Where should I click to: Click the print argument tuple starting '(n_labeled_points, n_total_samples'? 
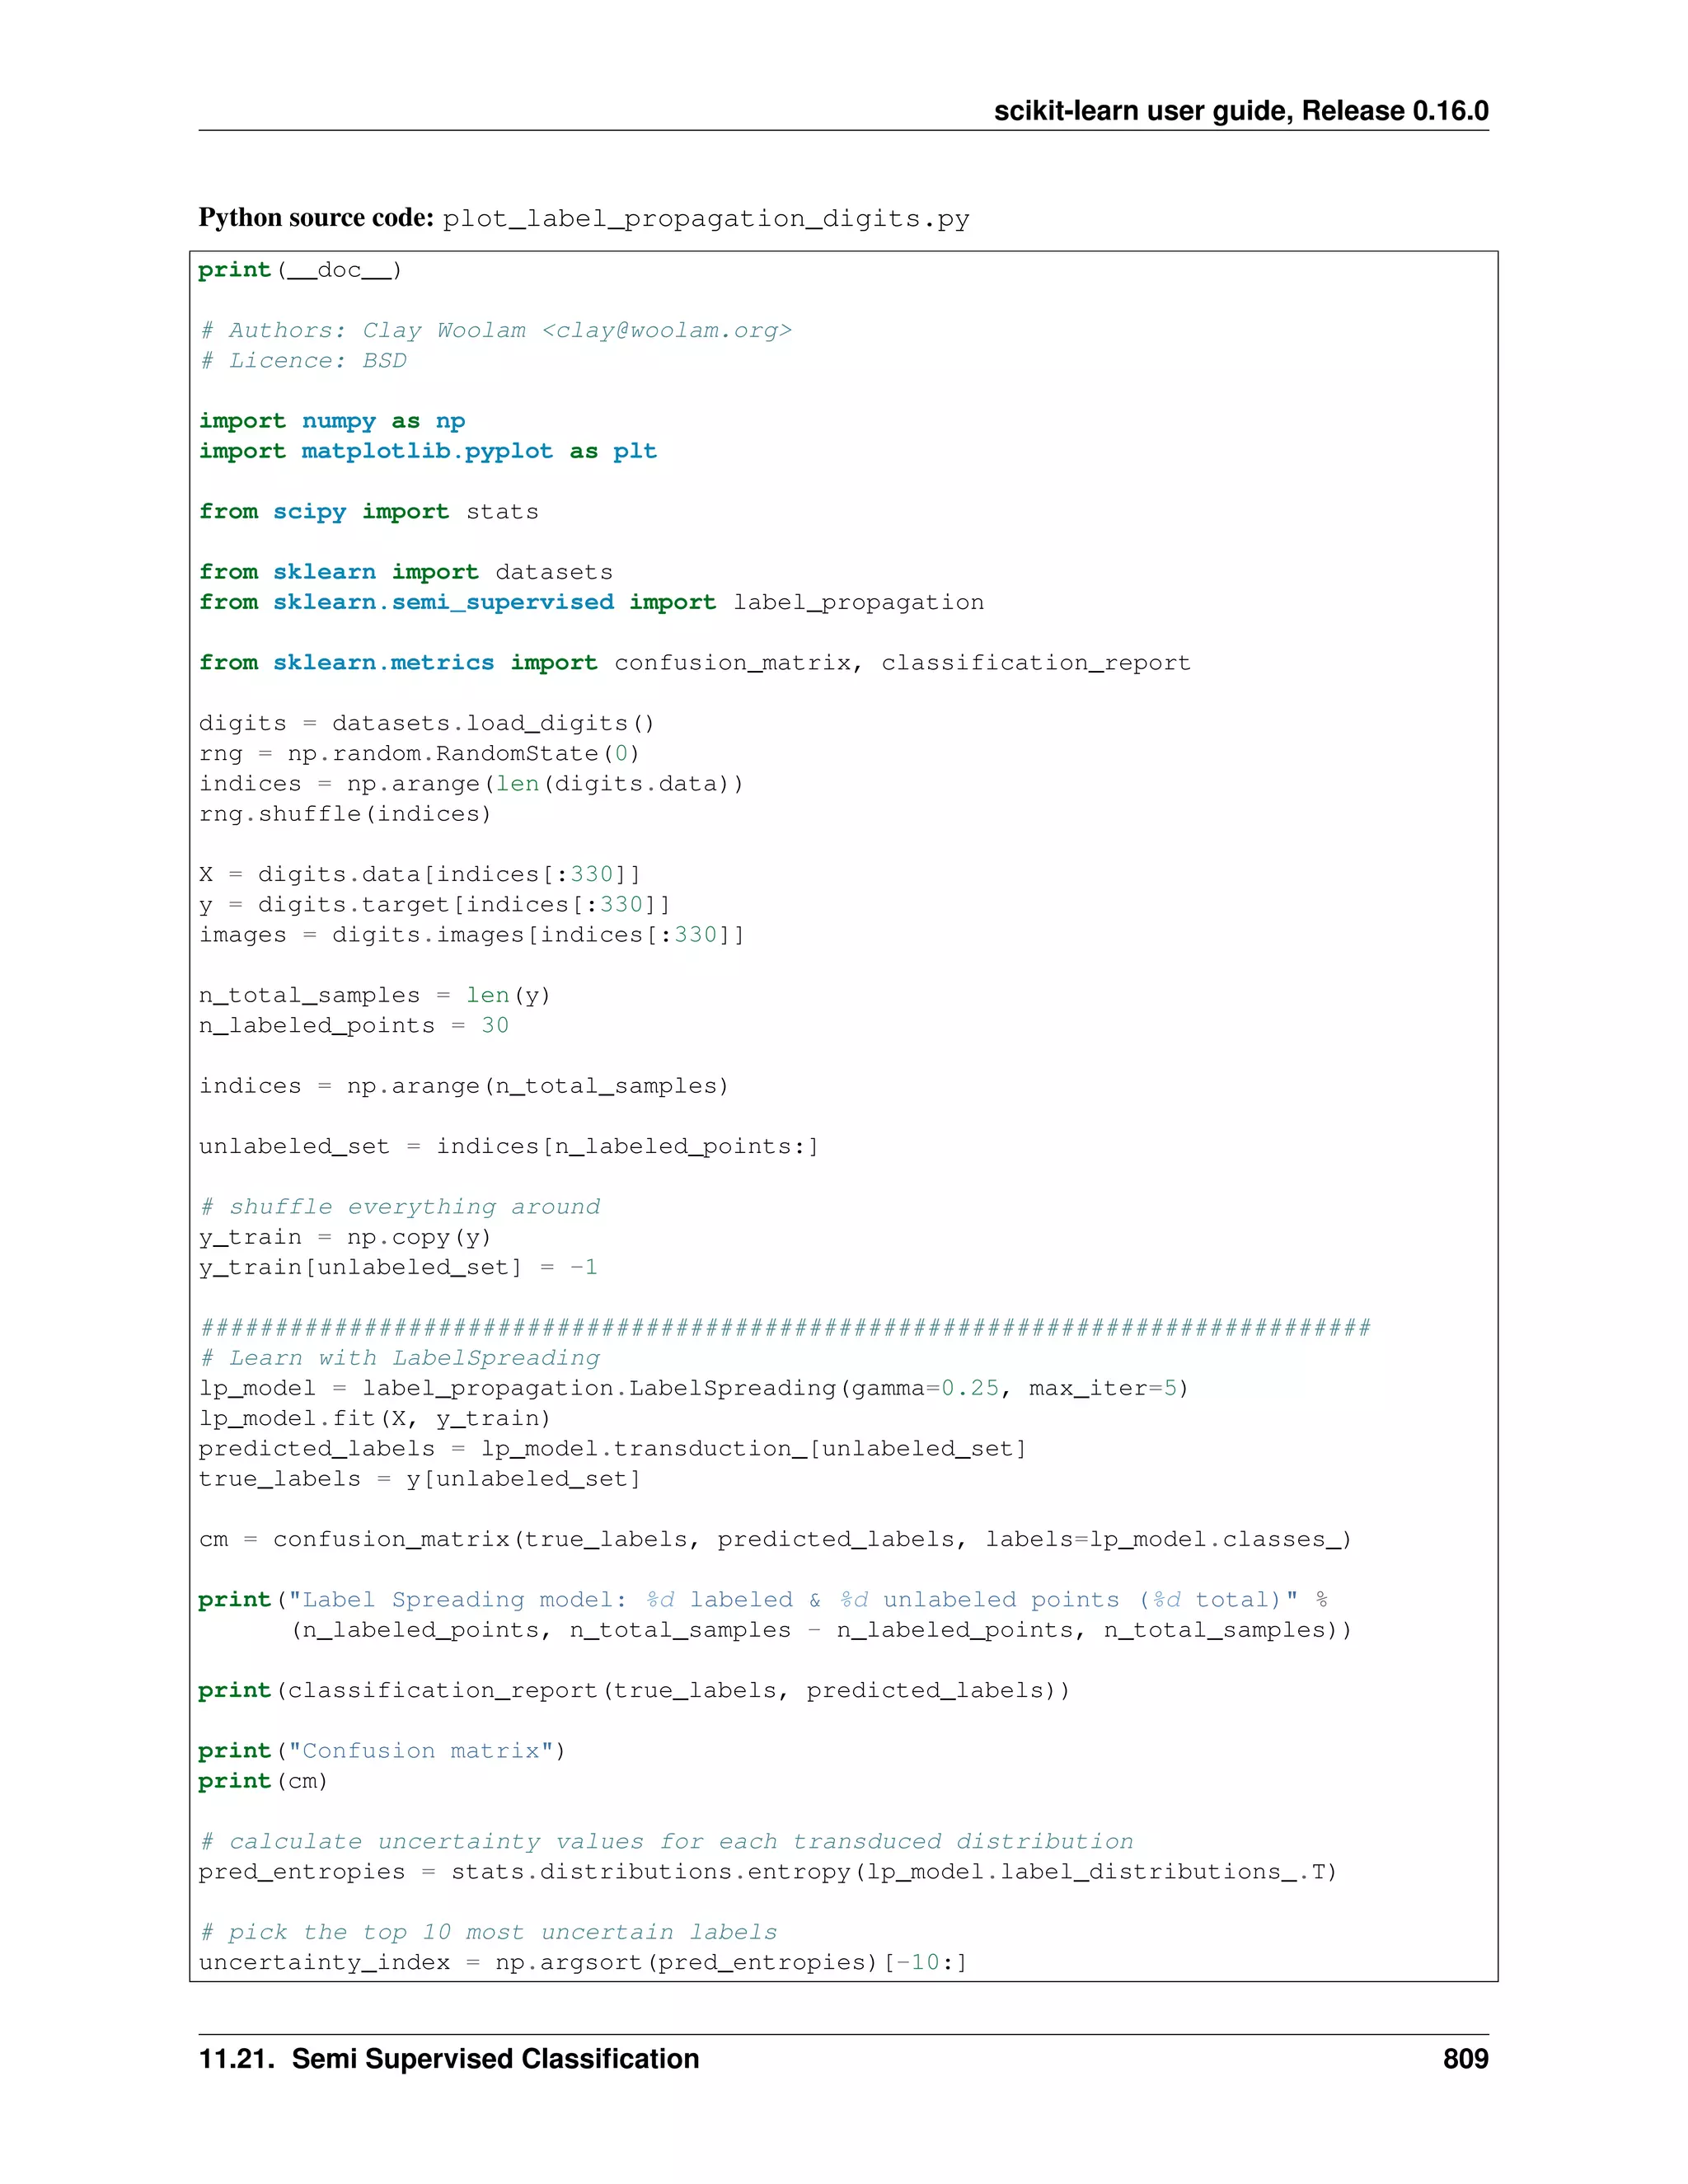(822, 1630)
